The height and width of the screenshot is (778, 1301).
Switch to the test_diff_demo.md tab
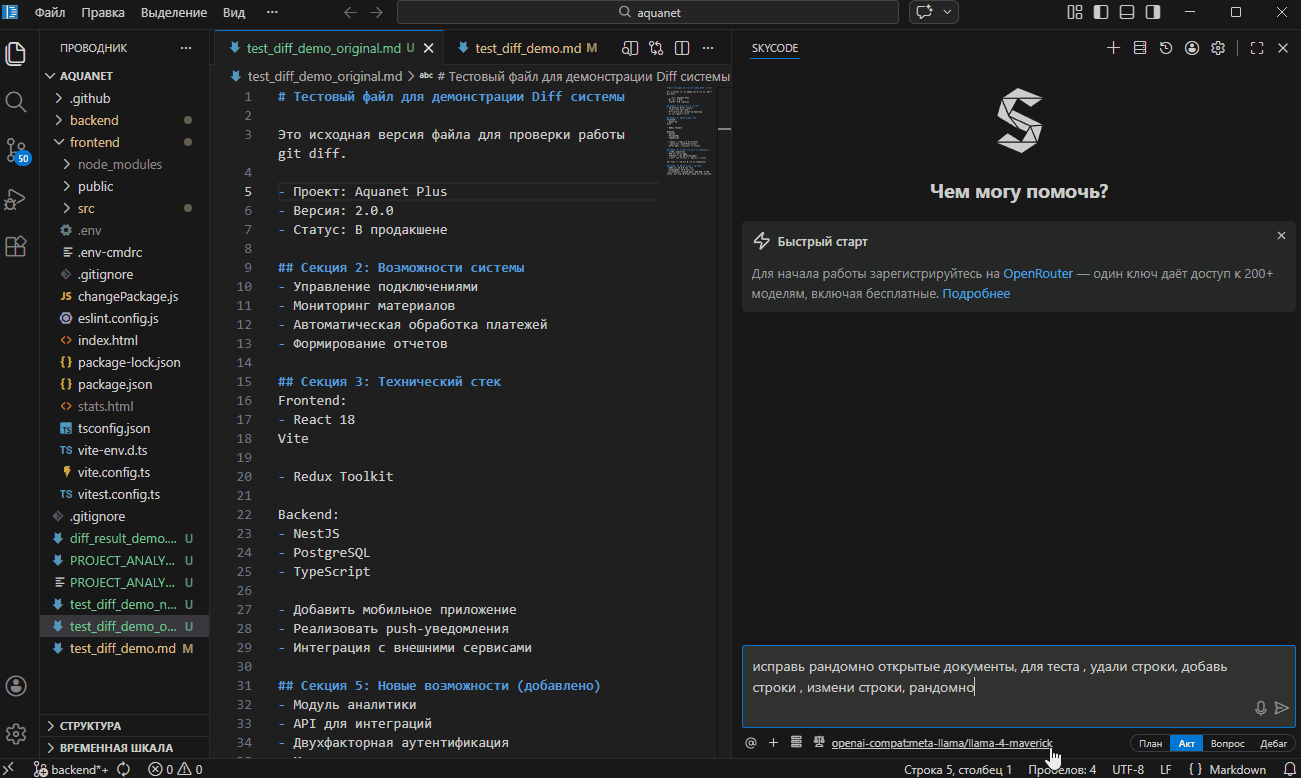[x=530, y=47]
